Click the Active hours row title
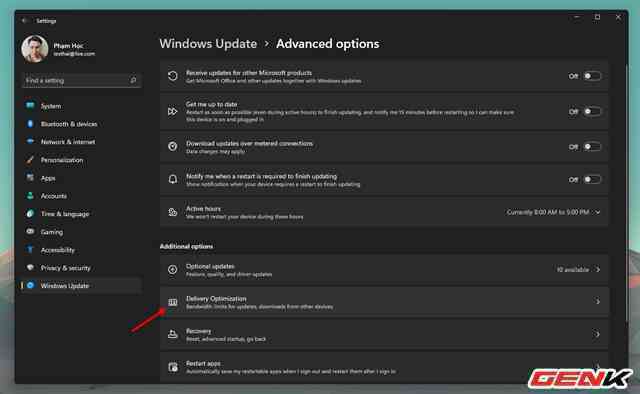This screenshot has width=640, height=394. [x=203, y=209]
